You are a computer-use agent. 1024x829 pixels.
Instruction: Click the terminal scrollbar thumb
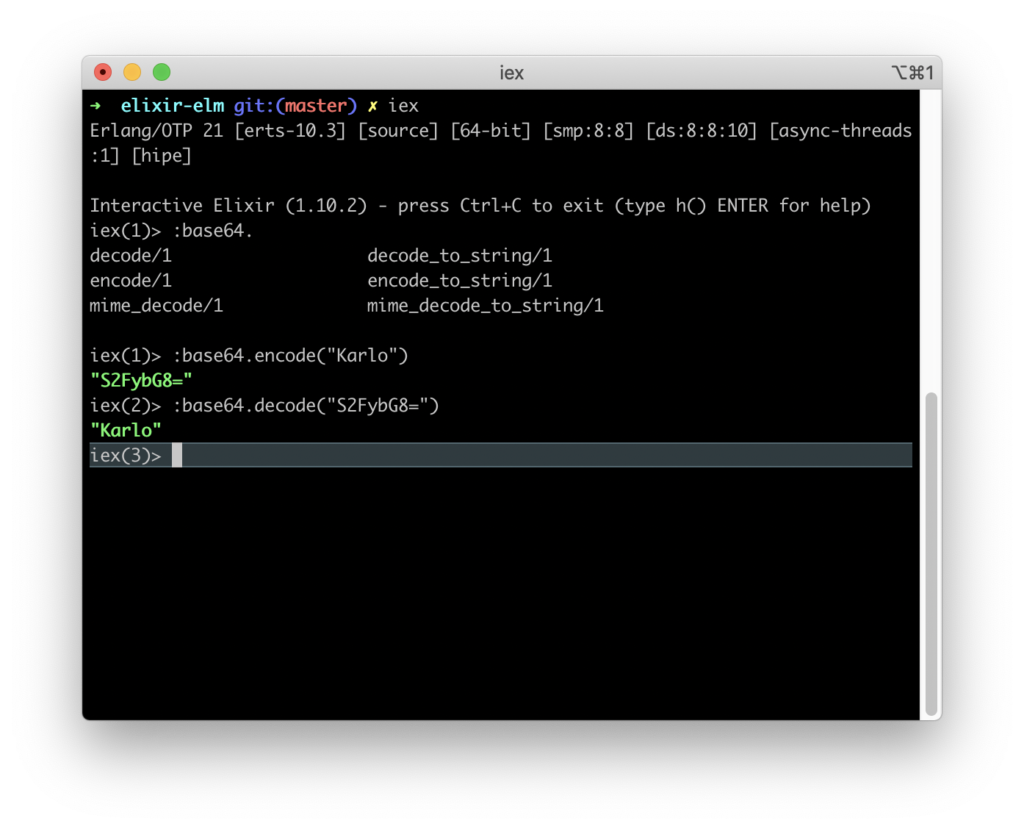pyautogui.click(x=931, y=554)
